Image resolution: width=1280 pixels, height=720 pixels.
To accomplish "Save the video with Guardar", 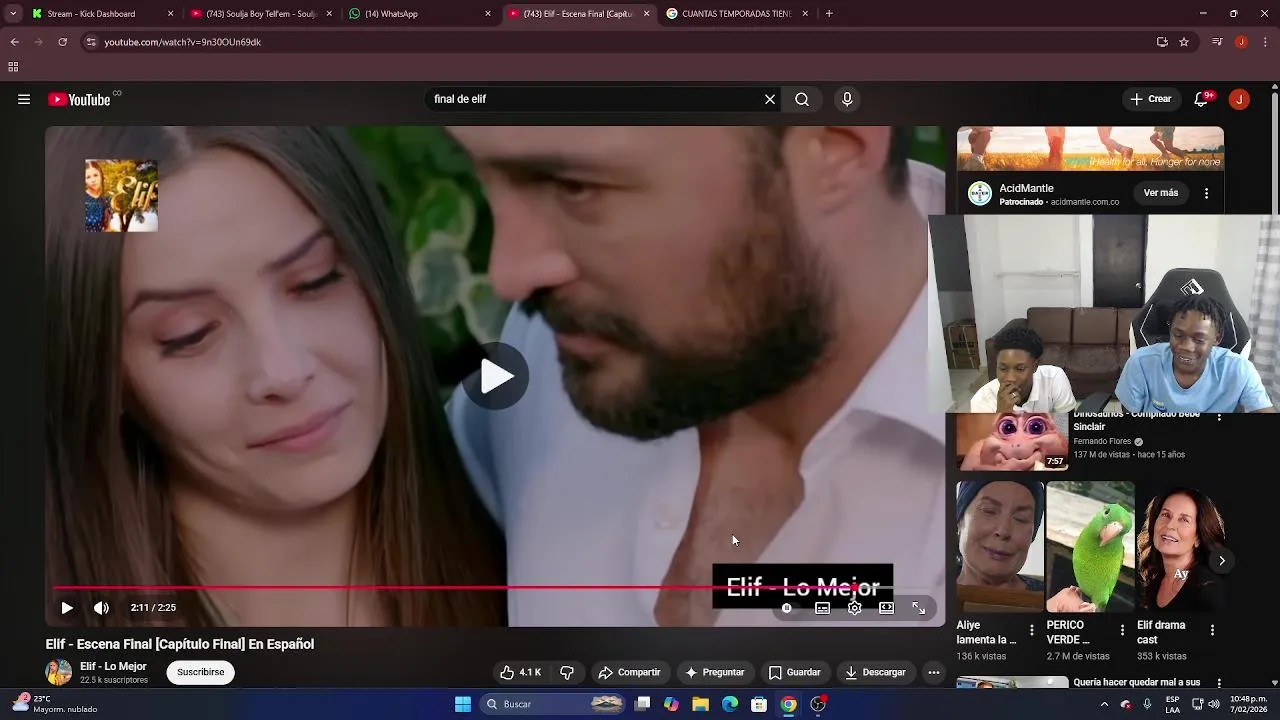I will (794, 672).
